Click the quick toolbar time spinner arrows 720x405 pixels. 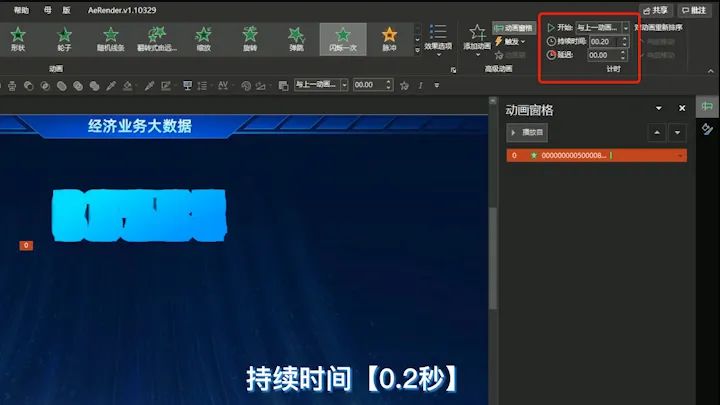388,85
